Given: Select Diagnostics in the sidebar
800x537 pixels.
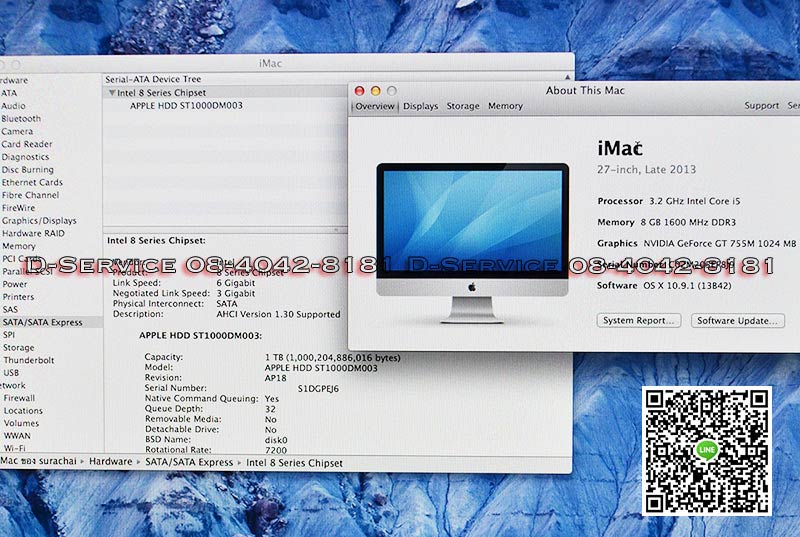Looking at the screenshot, I should pyautogui.click(x=26, y=157).
